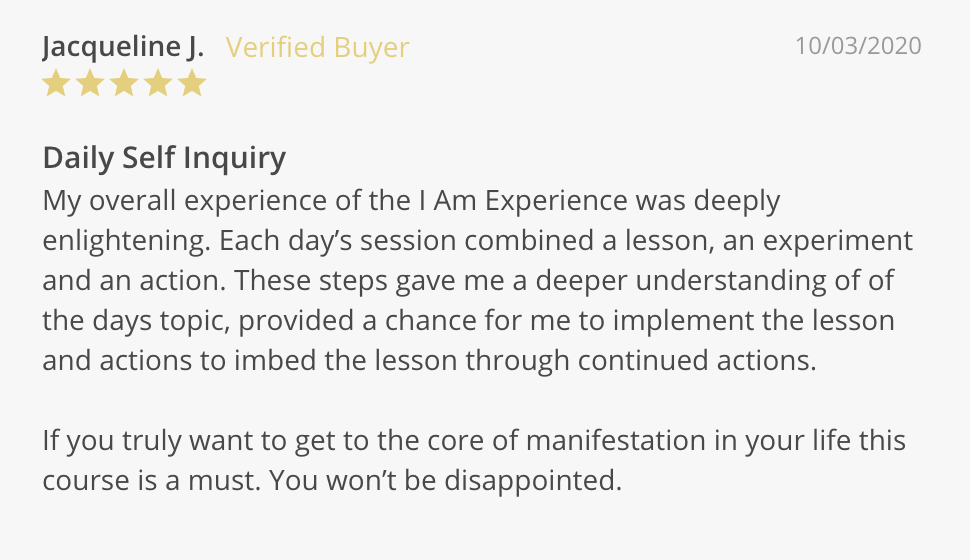
Task: Click the review date 10/03/2020
Action: click(858, 46)
